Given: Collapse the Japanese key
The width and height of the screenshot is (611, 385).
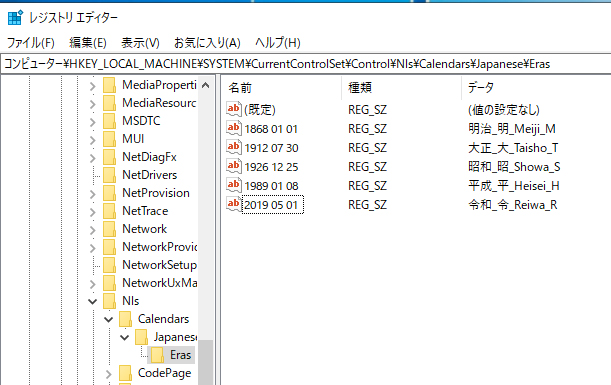Looking at the screenshot, I should pos(124,337).
